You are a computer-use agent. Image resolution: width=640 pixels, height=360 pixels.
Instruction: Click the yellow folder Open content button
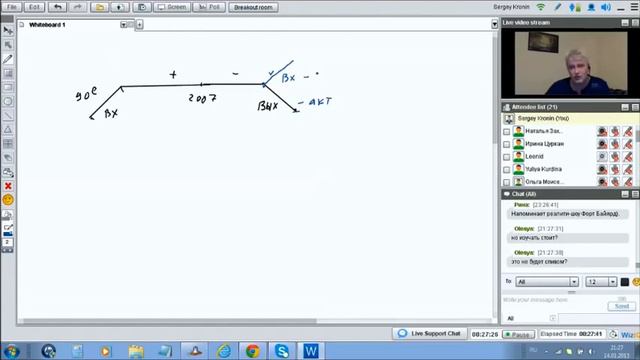pos(100,7)
